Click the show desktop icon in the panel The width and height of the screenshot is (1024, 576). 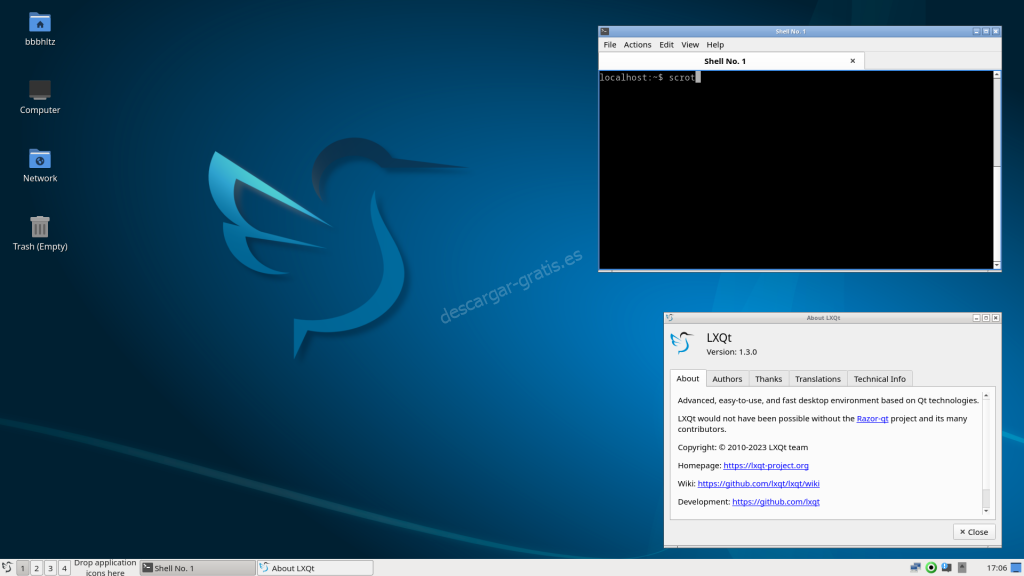pos(1016,568)
